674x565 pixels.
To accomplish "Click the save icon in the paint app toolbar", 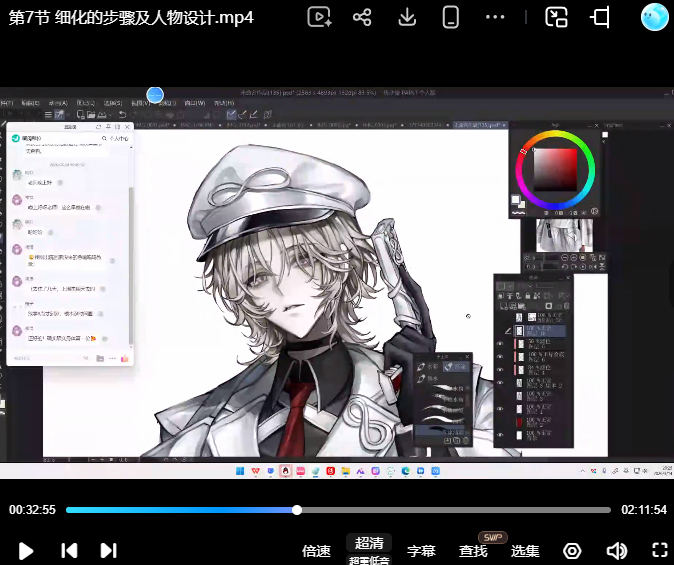I will coord(101,114).
